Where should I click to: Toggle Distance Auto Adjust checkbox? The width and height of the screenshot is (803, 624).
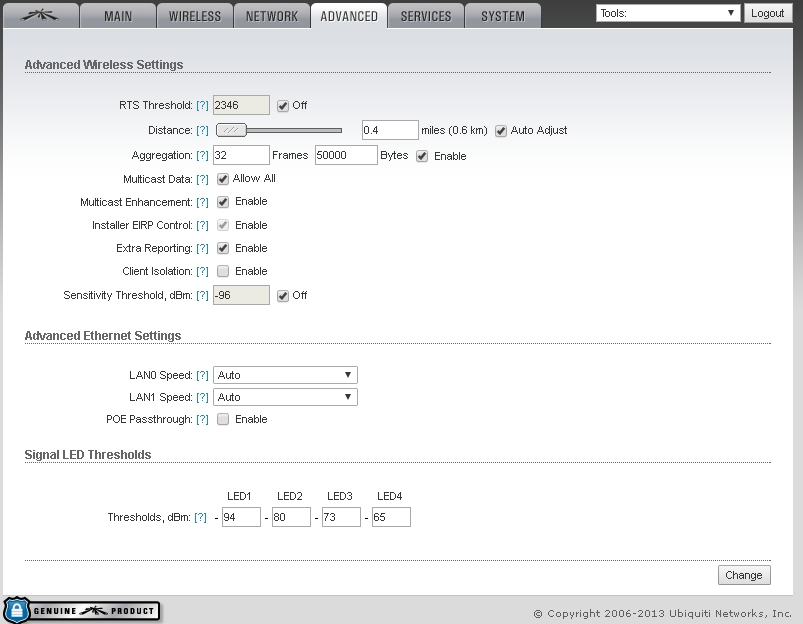501,131
